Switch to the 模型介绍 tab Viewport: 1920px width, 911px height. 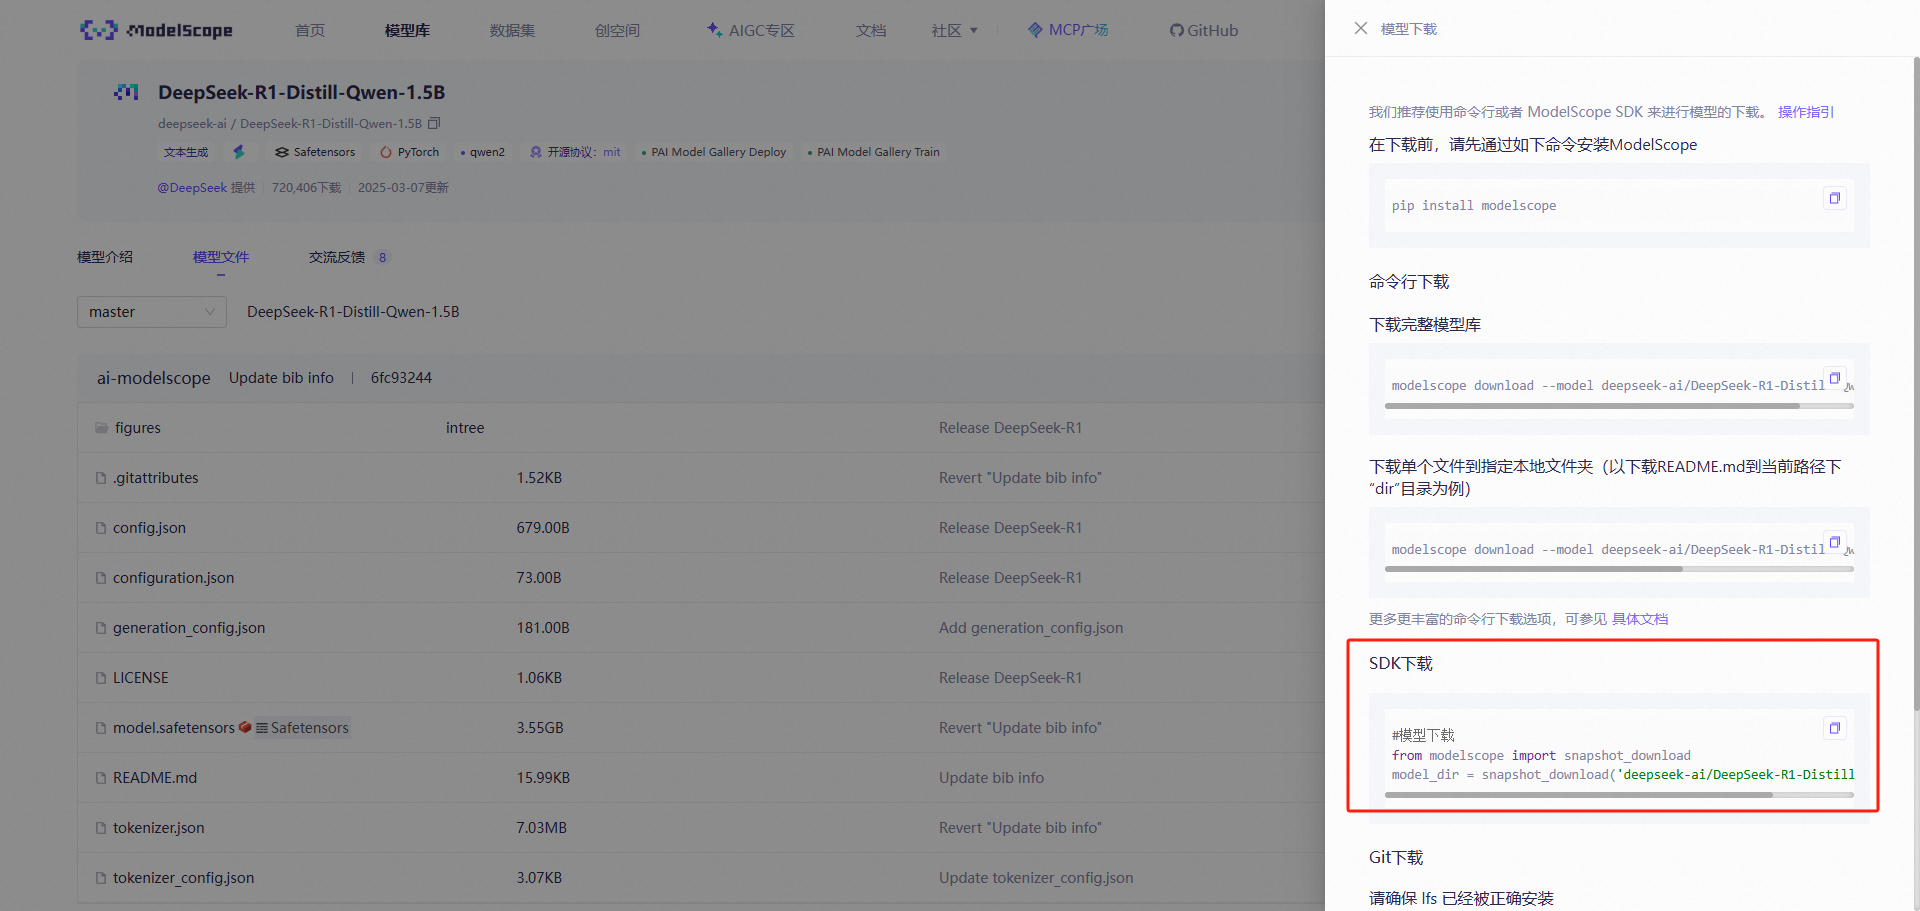click(105, 257)
